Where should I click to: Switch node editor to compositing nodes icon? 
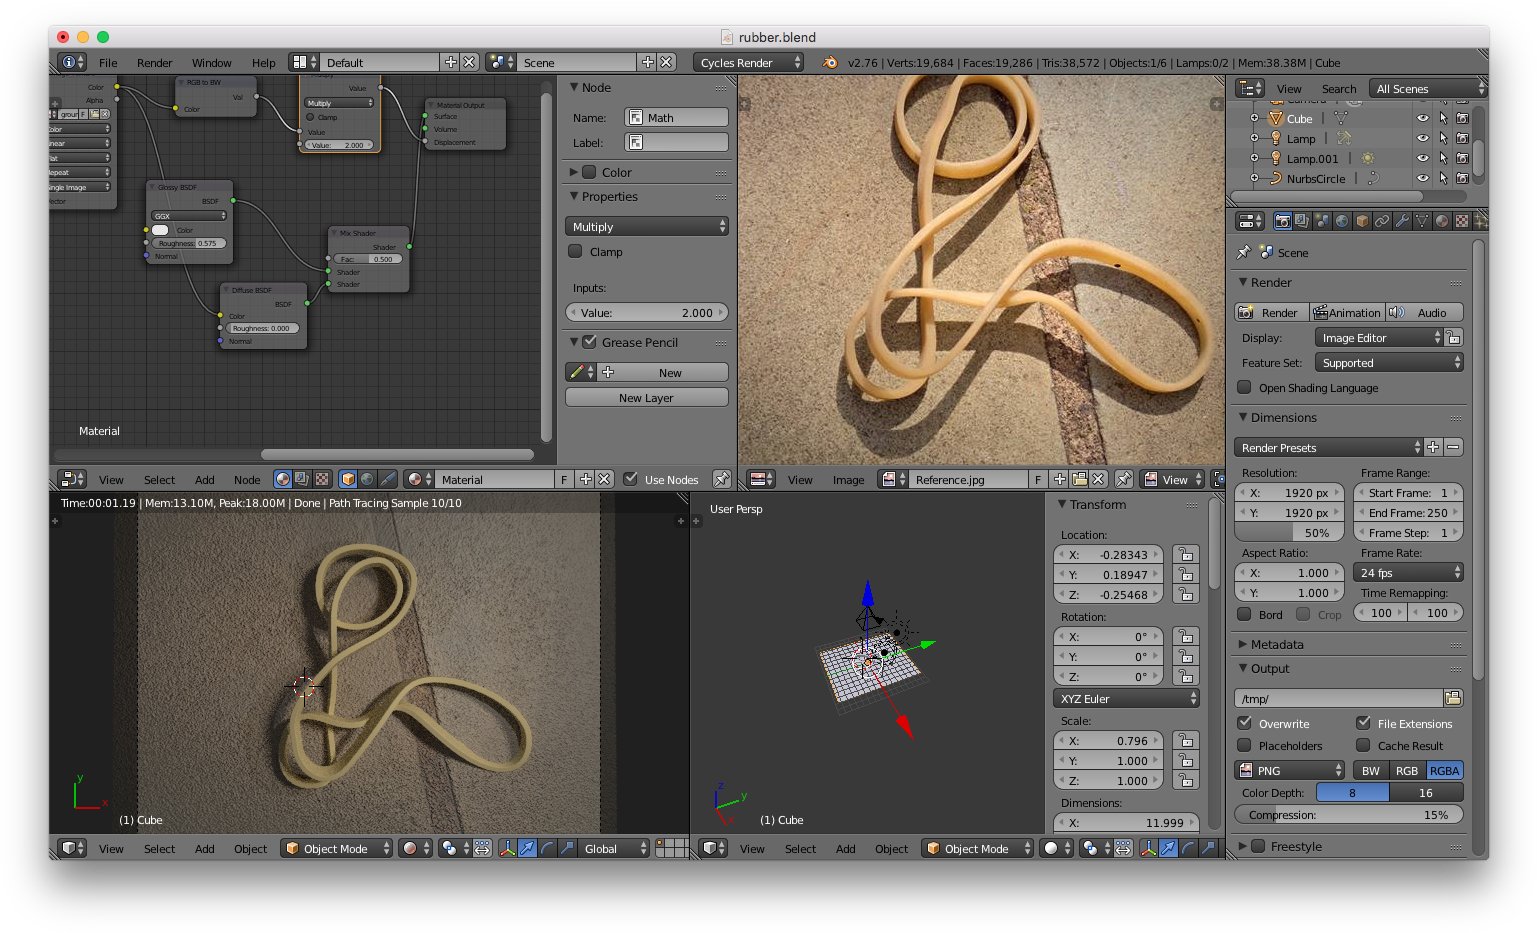[300, 479]
